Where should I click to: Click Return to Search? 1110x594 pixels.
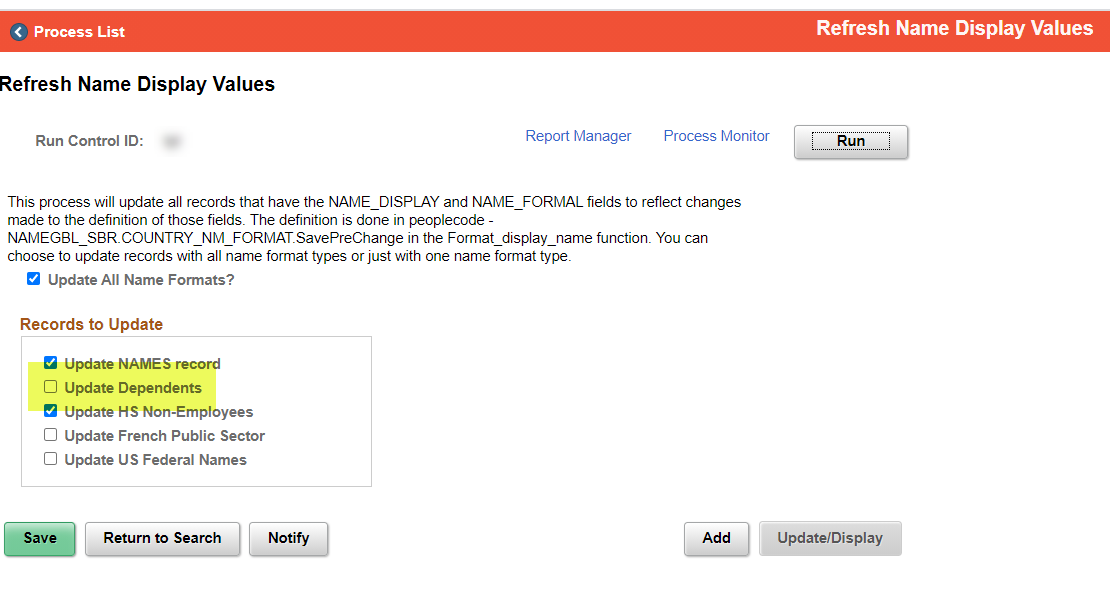[x=162, y=538]
